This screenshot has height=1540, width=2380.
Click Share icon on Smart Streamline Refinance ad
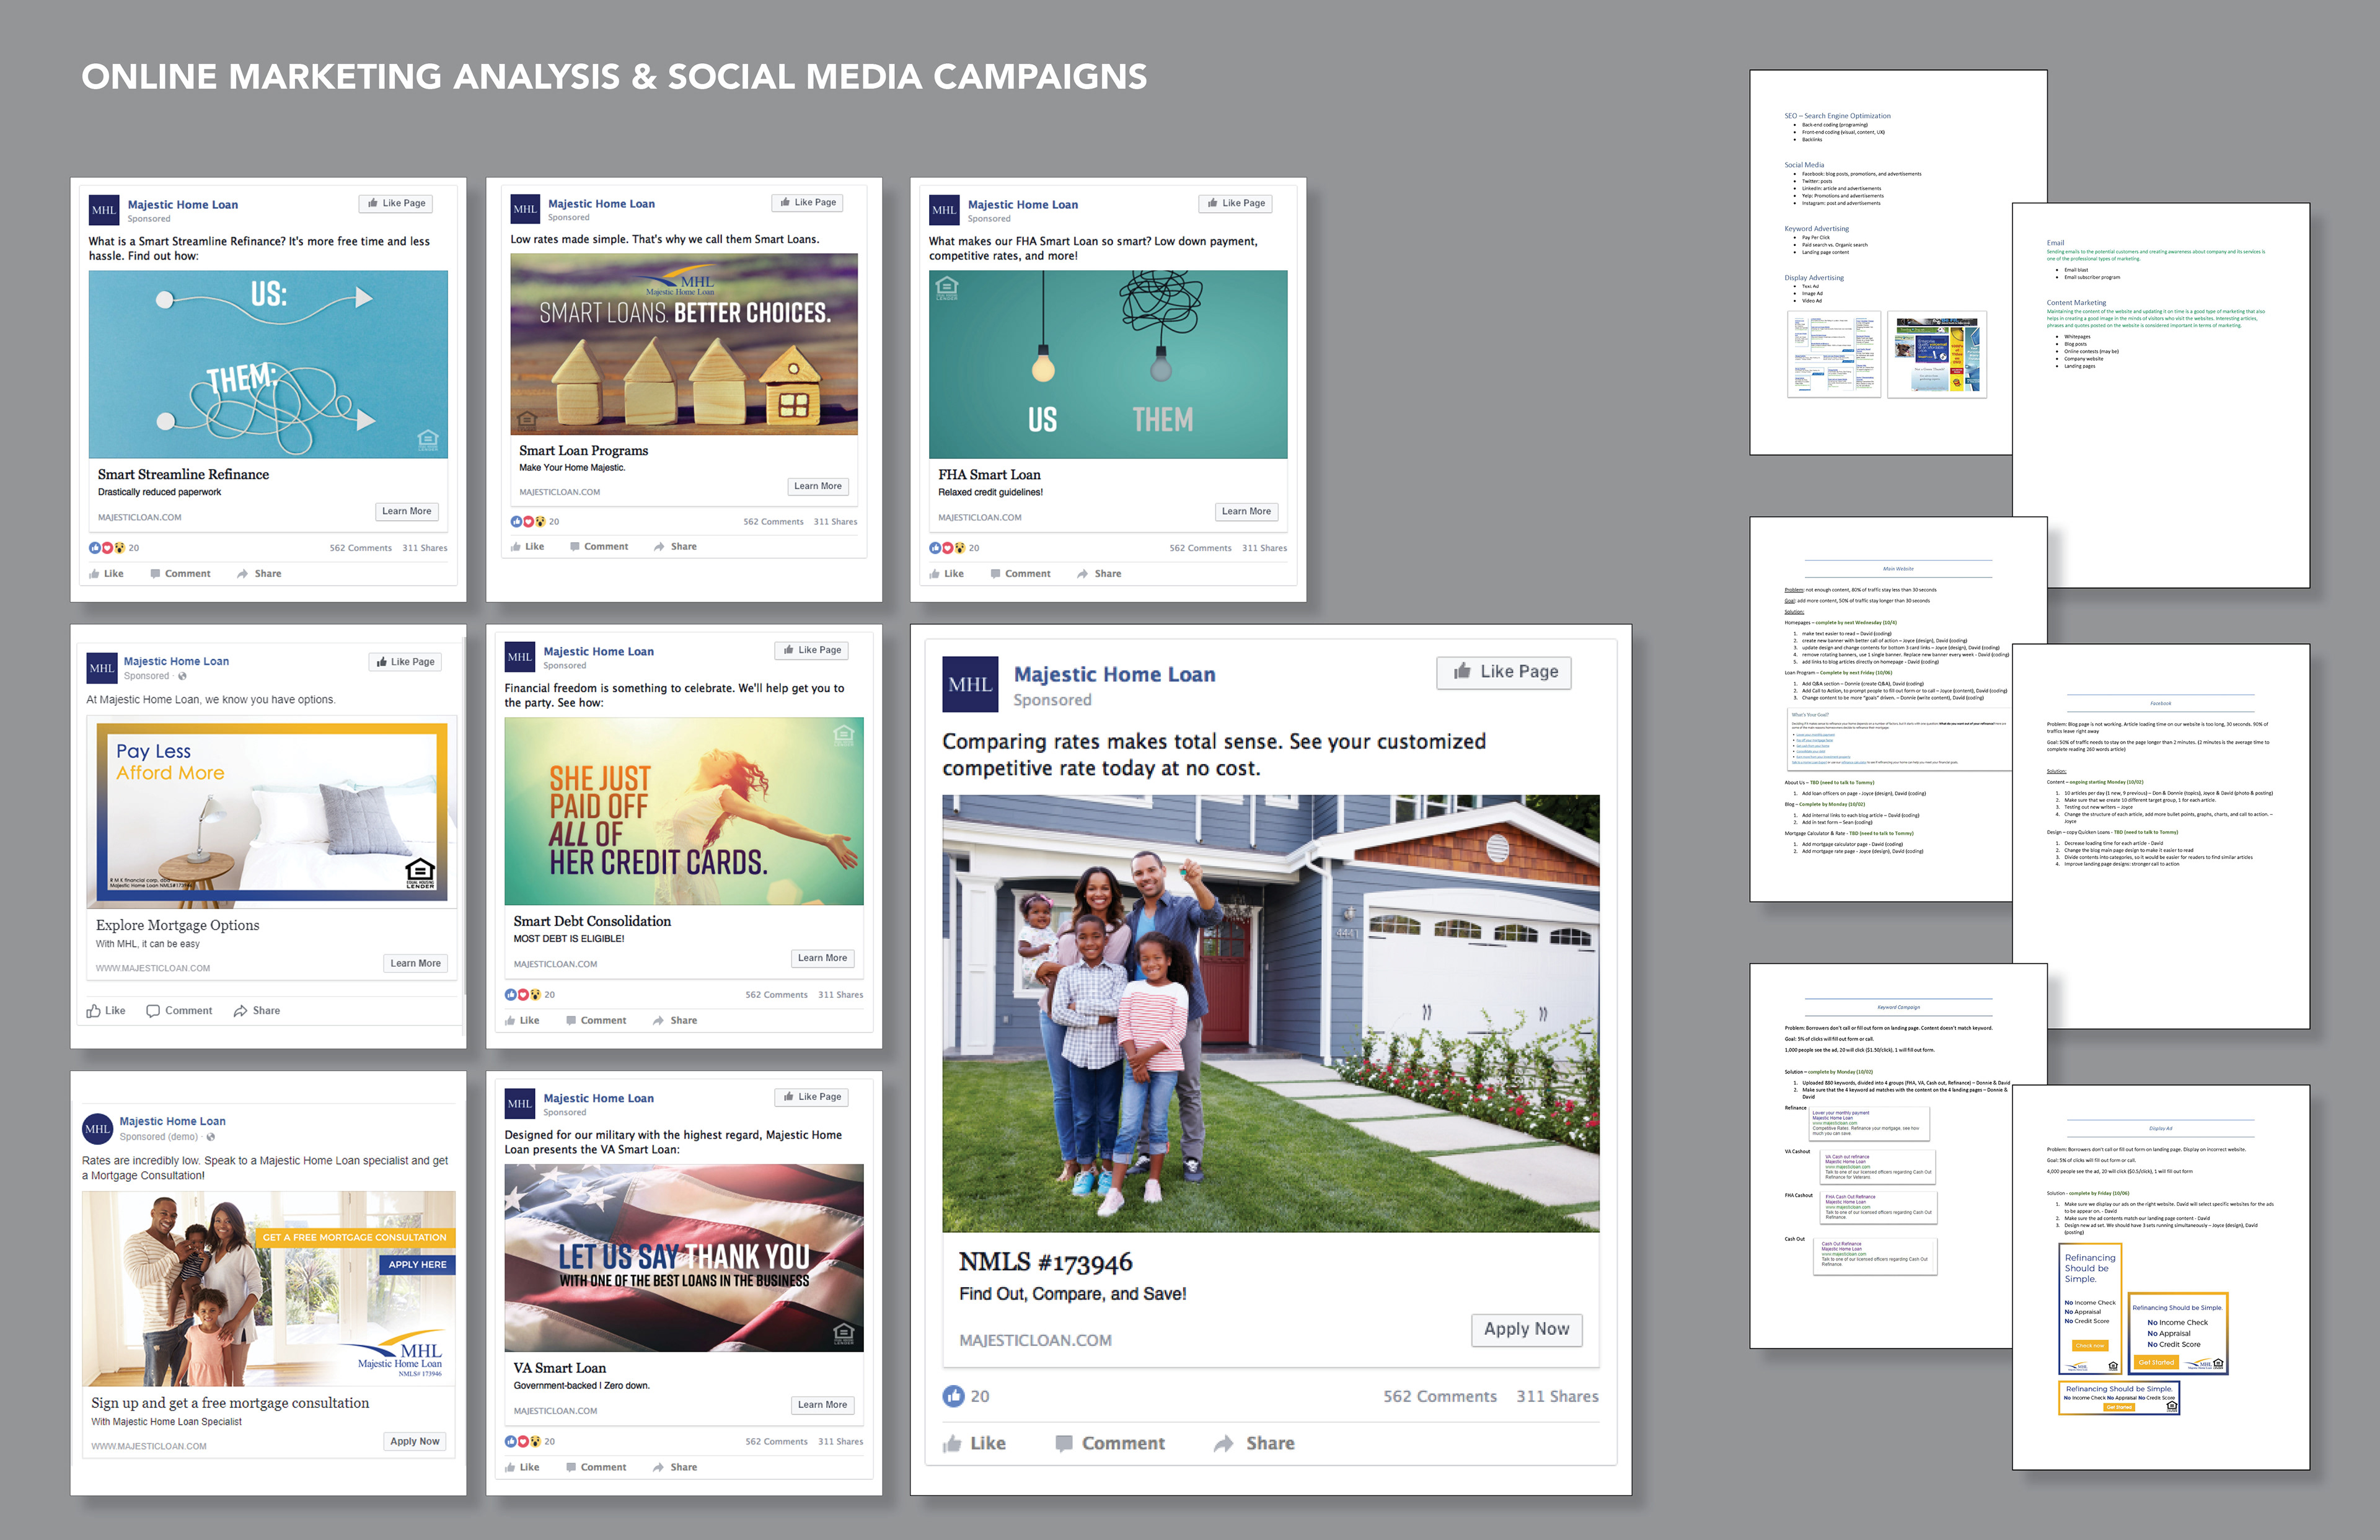pos(243,574)
